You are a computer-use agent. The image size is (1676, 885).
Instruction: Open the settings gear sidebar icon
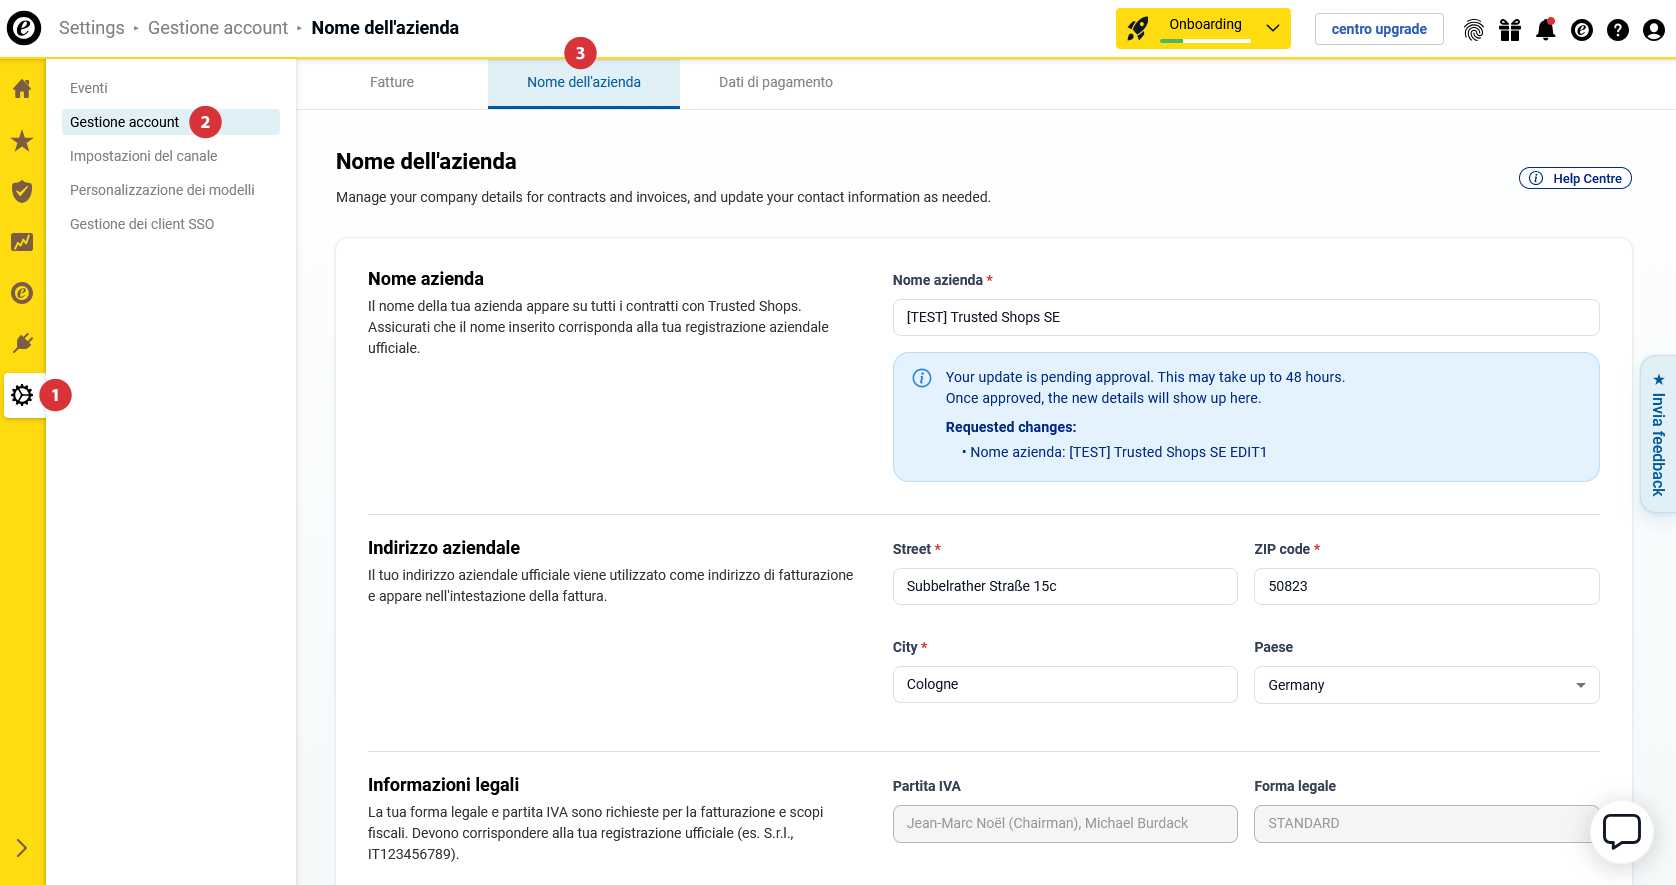[x=22, y=395]
